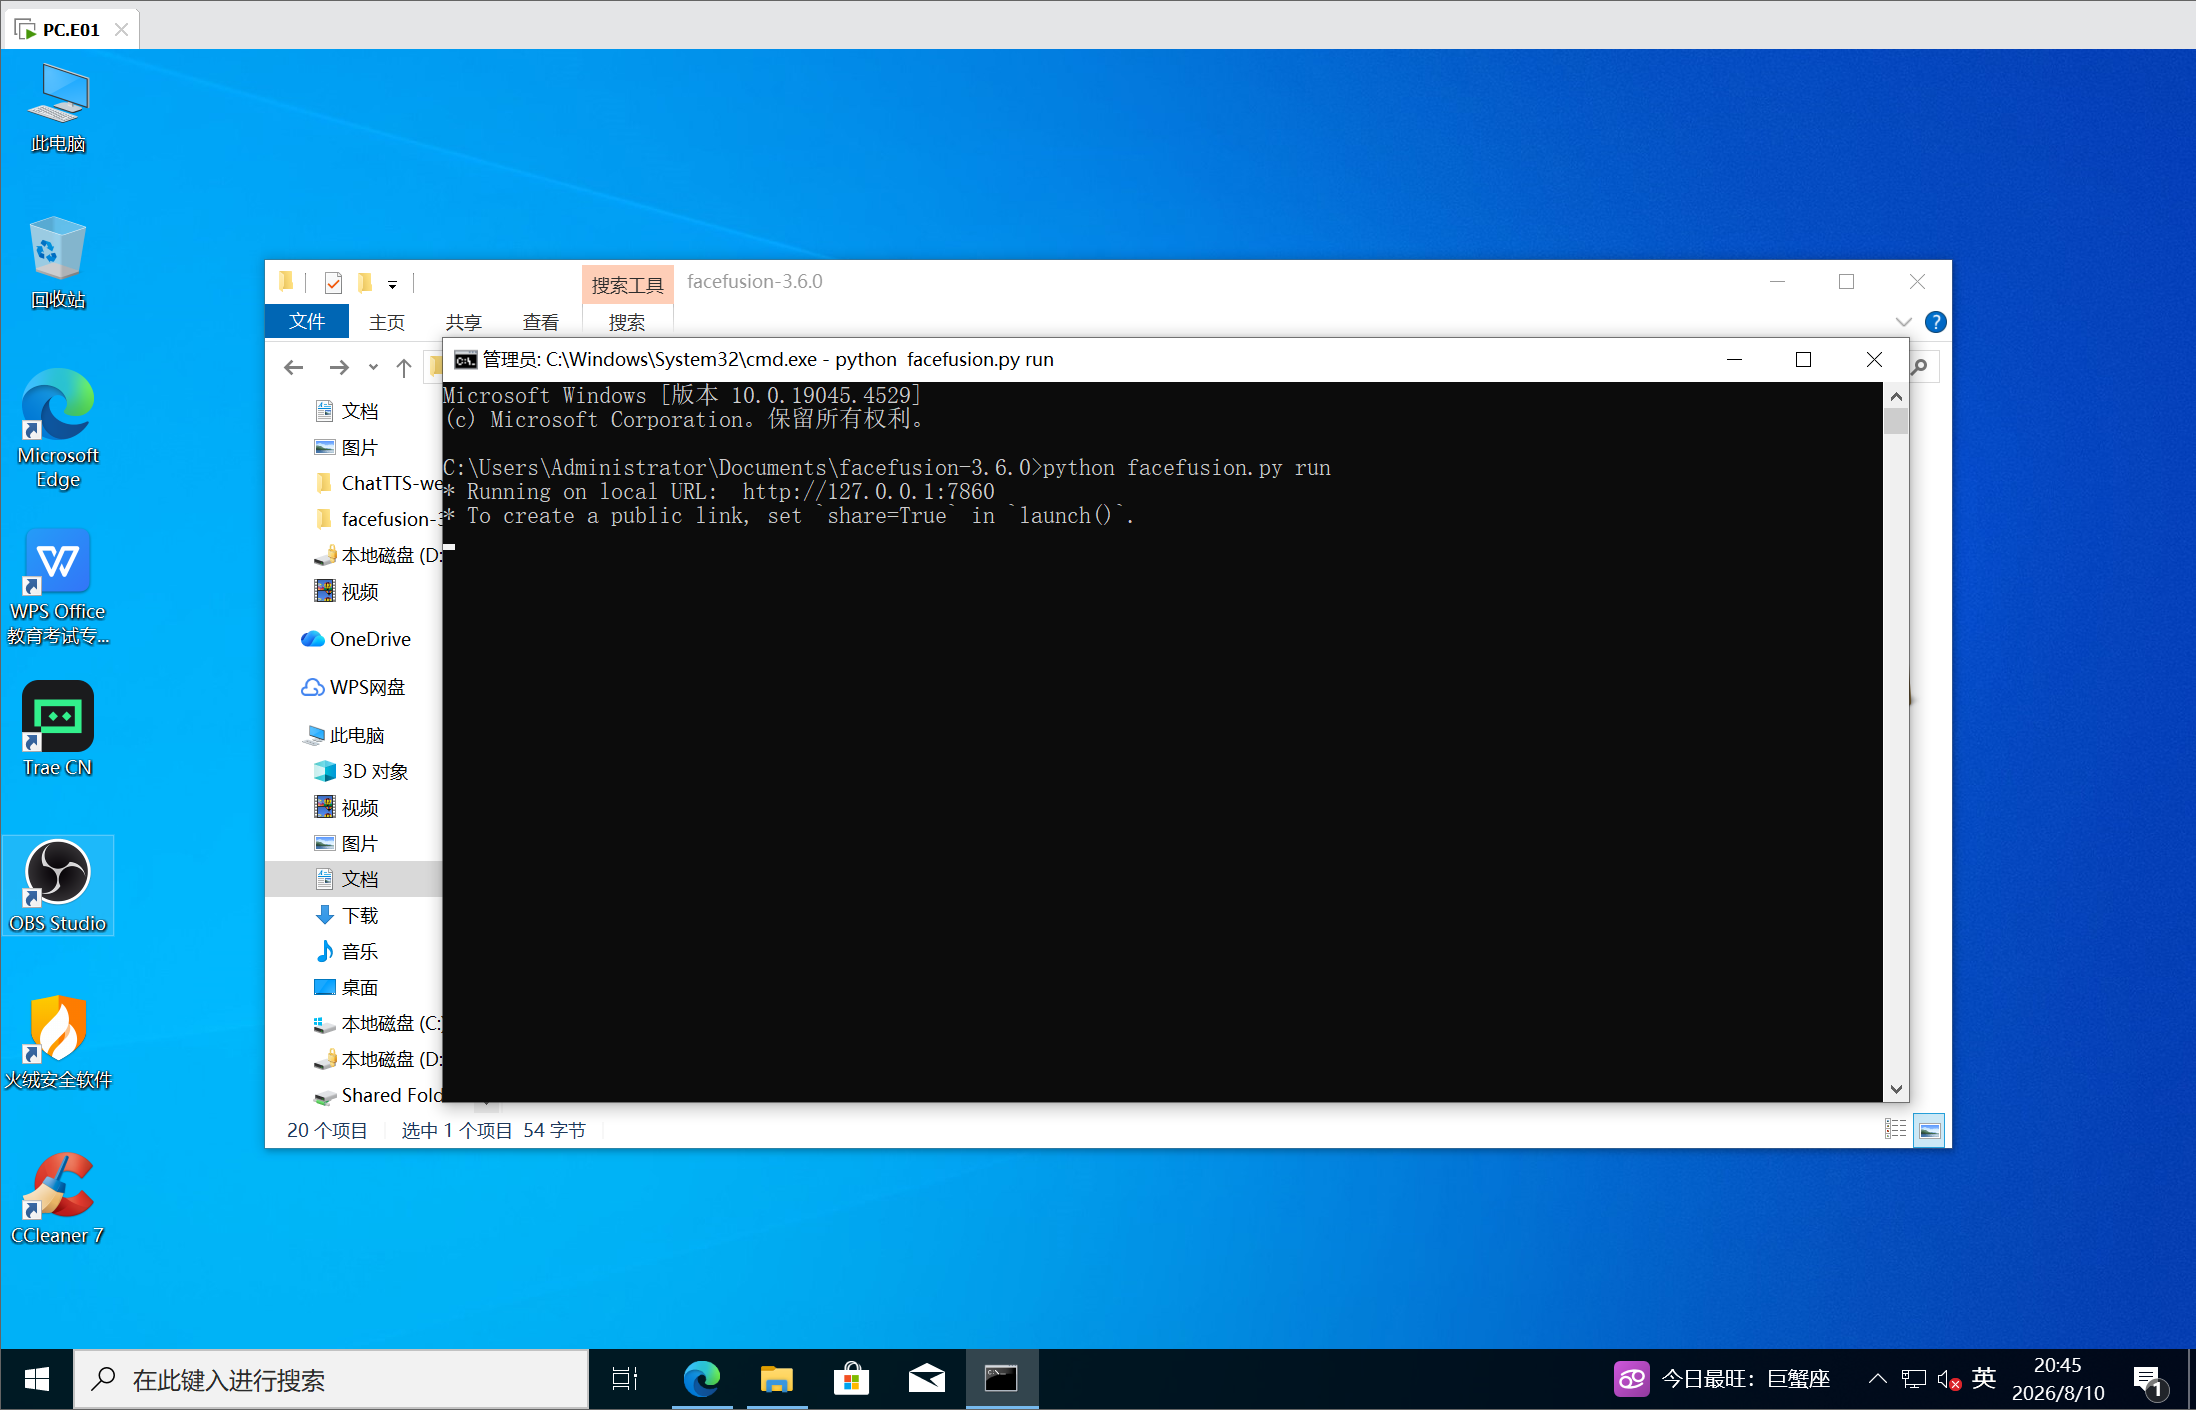Open recent locations dropdown in Explorer
Image resolution: width=2196 pixels, height=1410 pixels.
click(373, 368)
